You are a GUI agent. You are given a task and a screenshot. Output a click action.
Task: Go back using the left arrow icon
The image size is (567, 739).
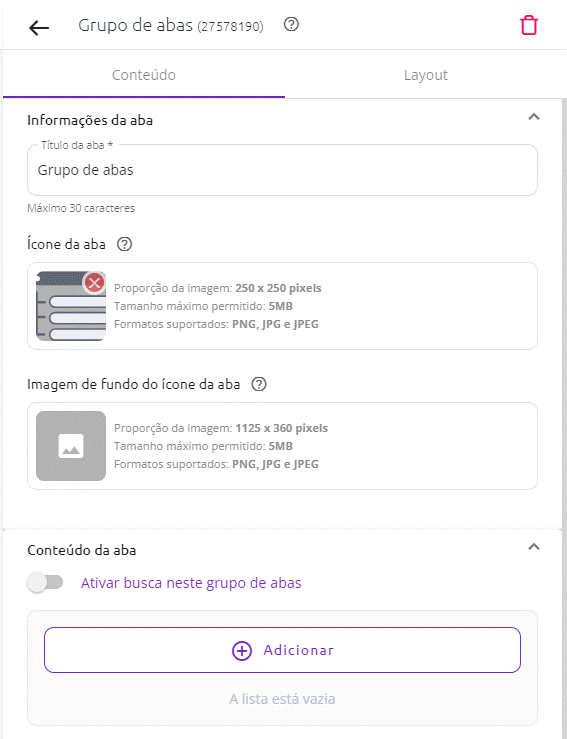pos(39,28)
